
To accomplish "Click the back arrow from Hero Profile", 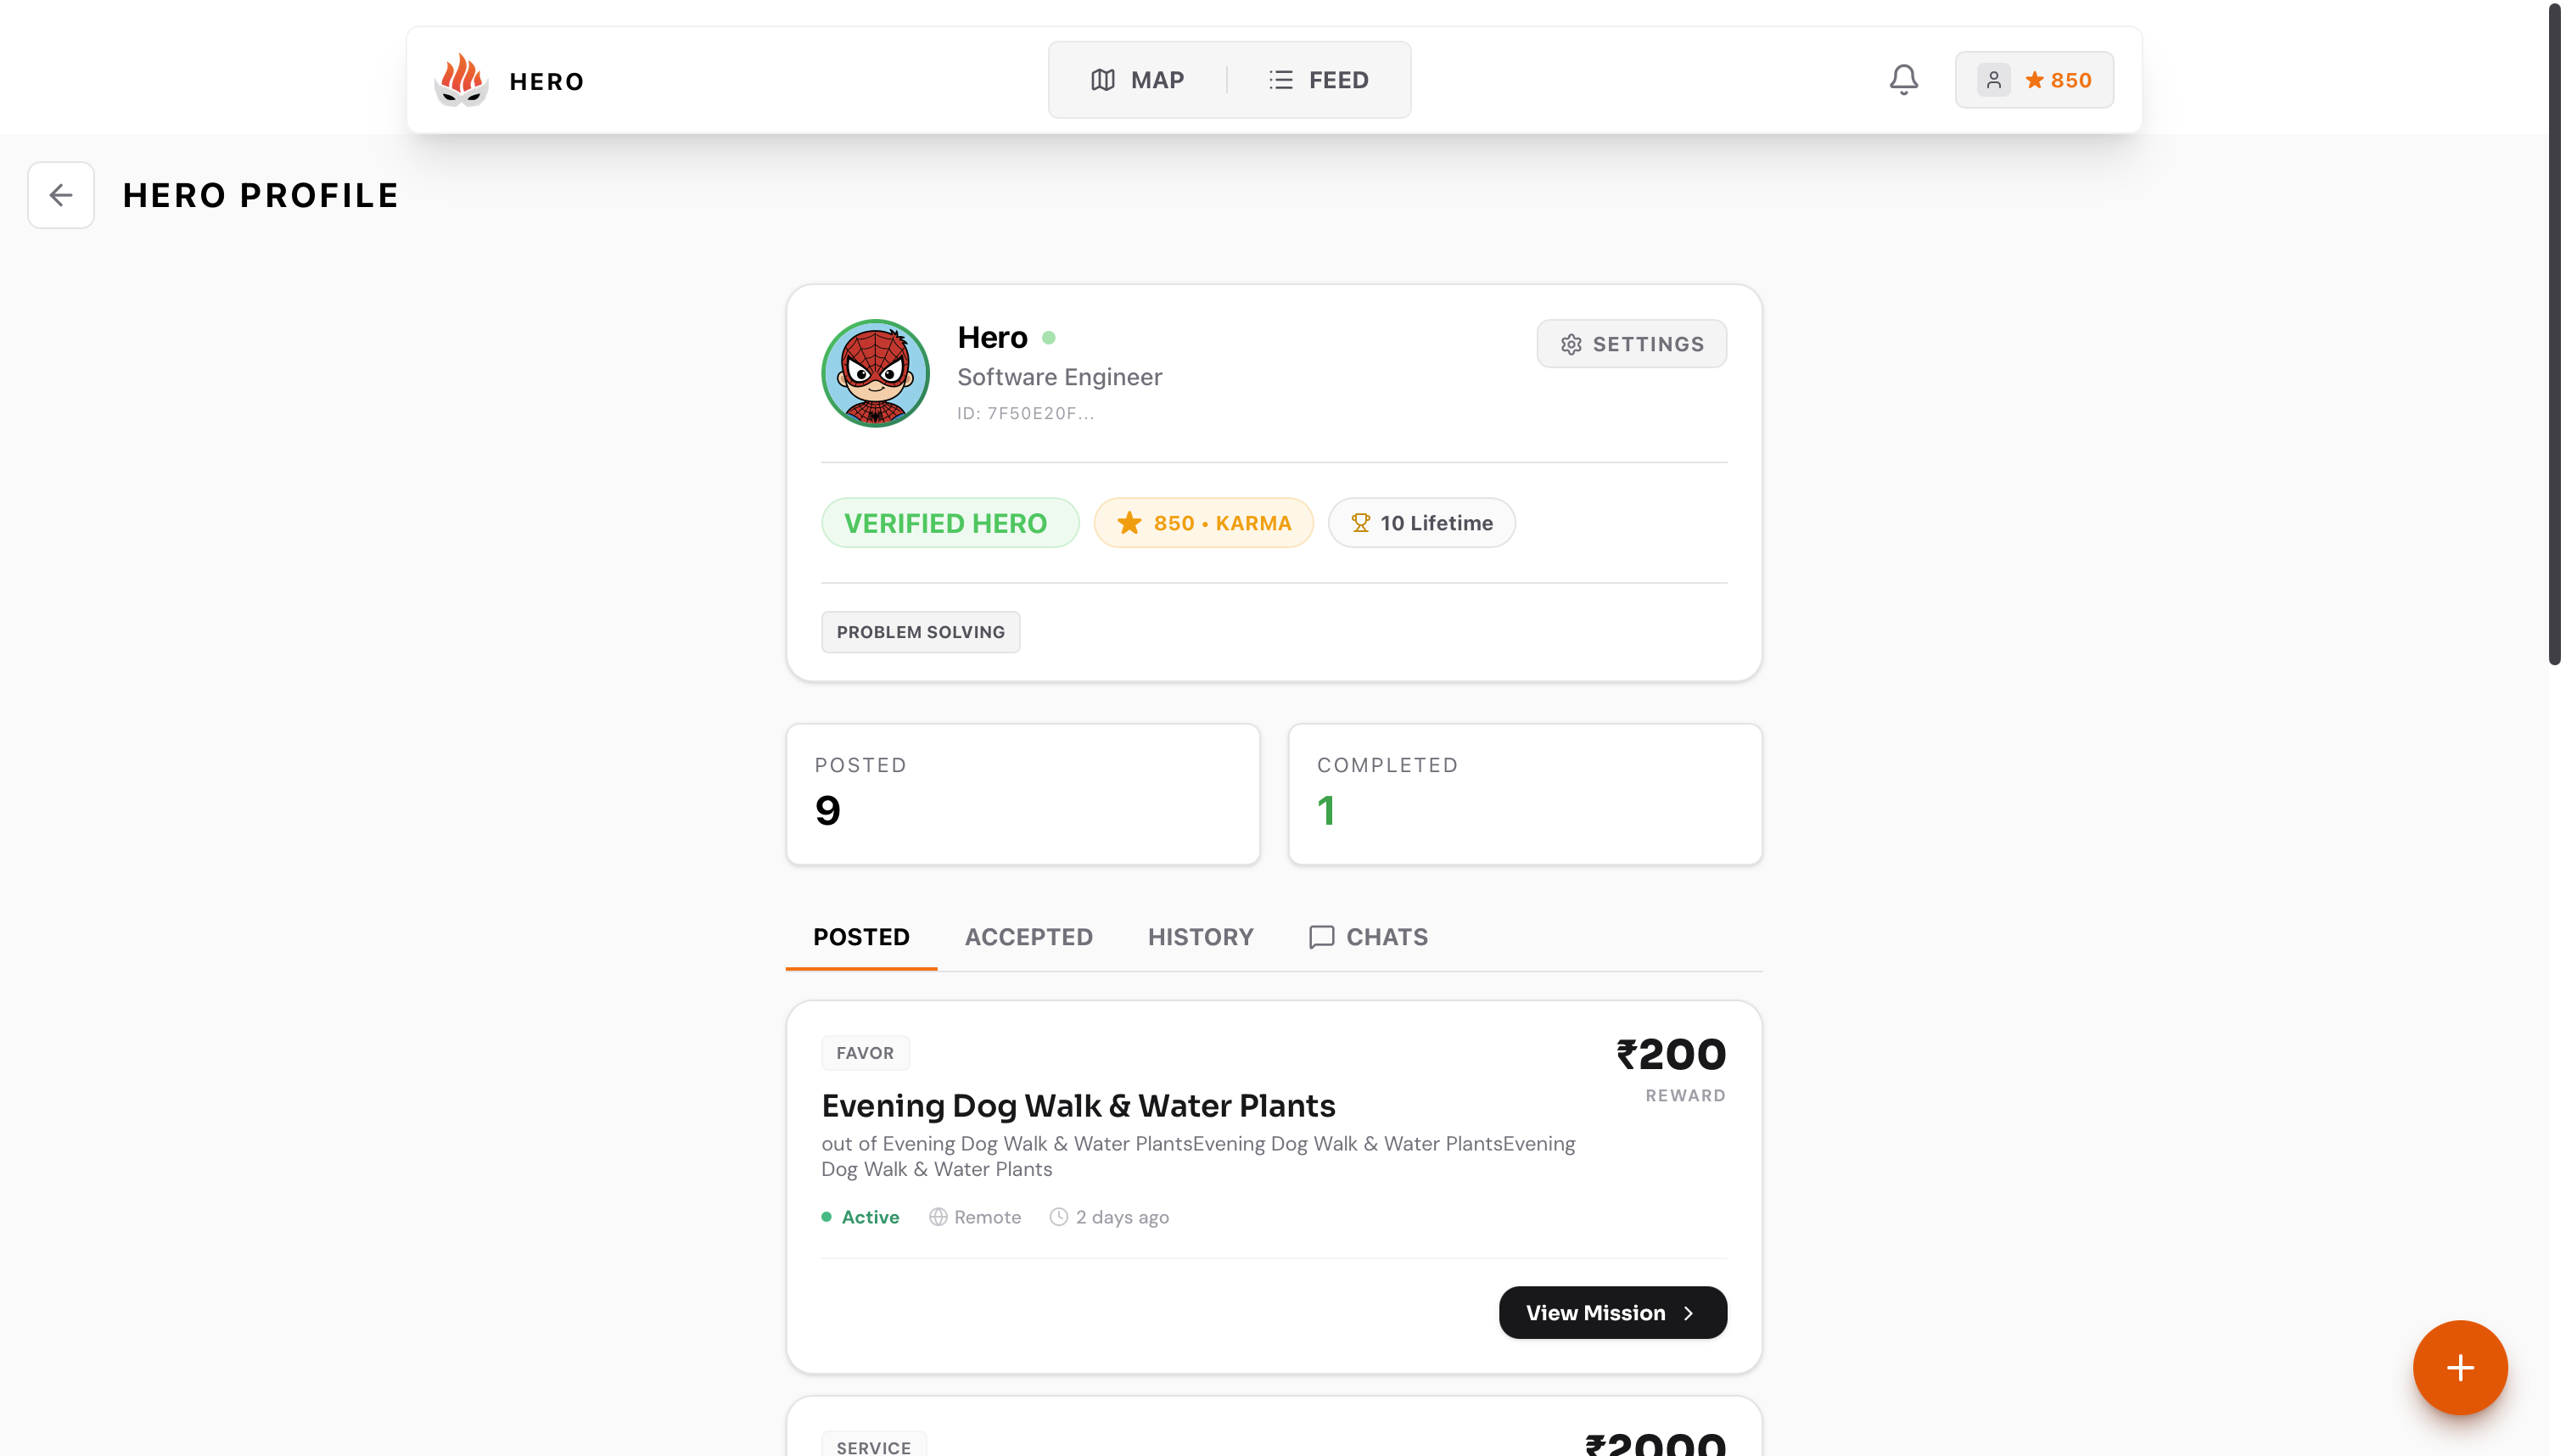I will point(61,195).
